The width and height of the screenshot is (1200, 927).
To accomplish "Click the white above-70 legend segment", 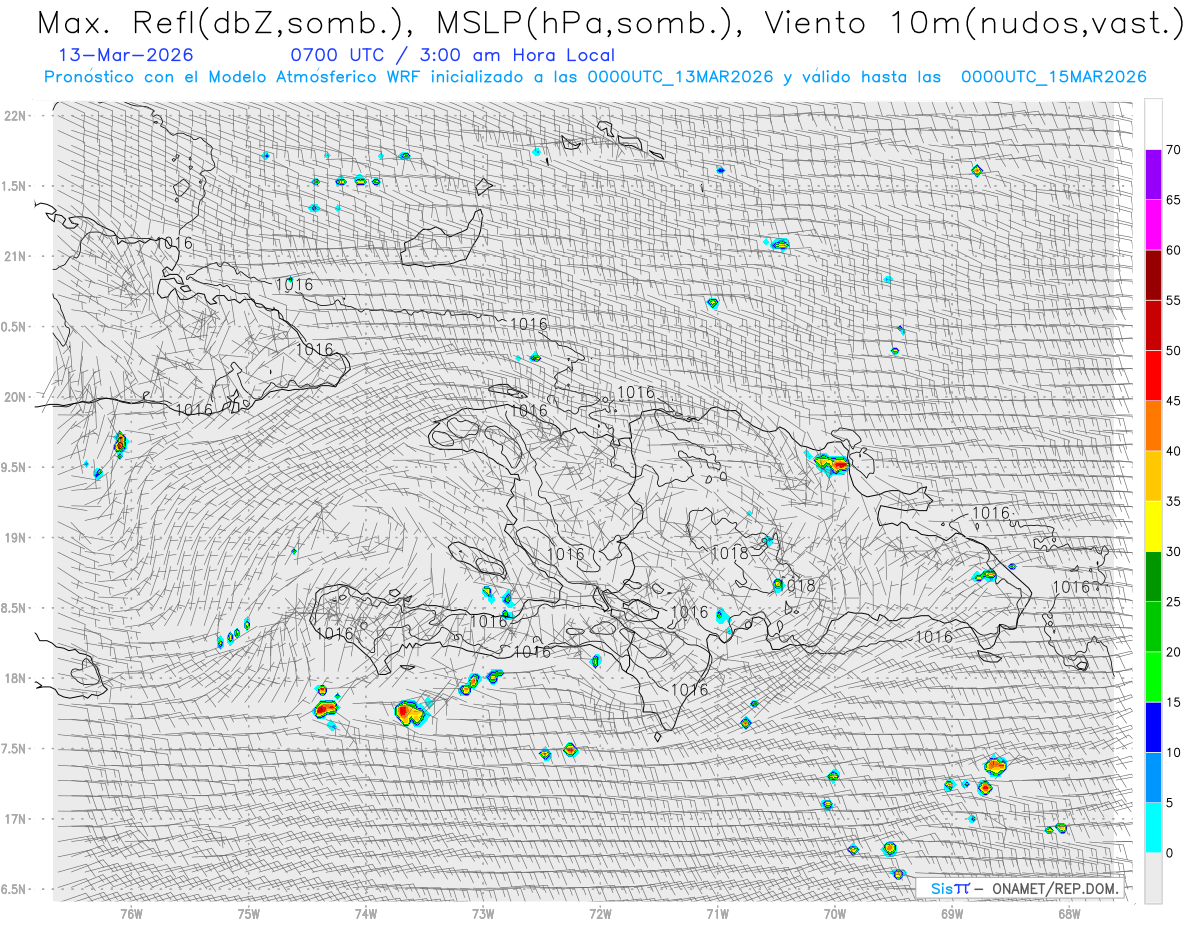I will pyautogui.click(x=1153, y=125).
